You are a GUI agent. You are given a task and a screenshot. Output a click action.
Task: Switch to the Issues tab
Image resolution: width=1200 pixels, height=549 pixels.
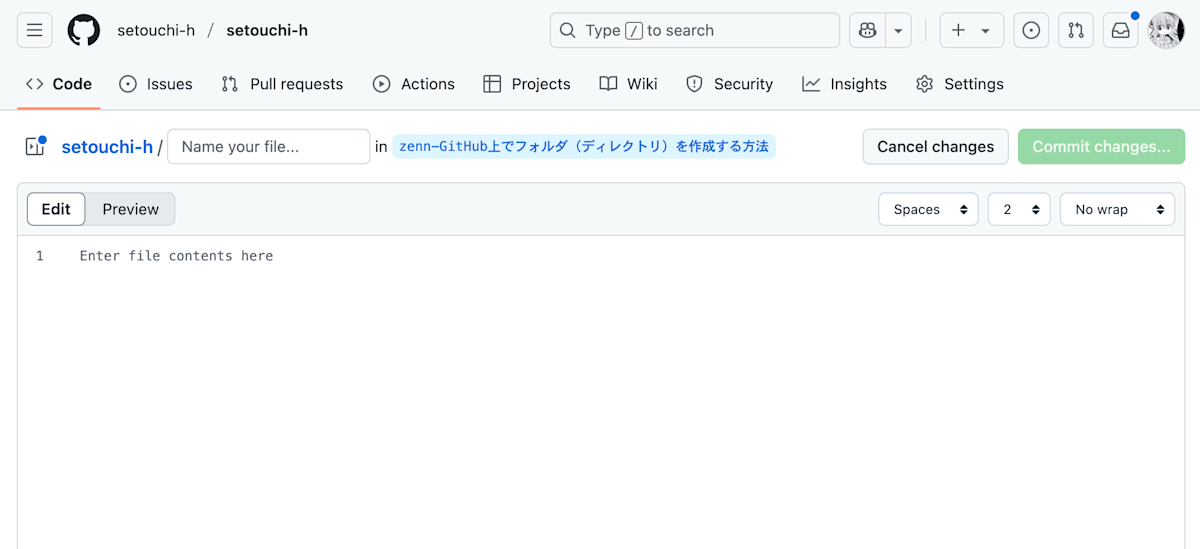156,84
